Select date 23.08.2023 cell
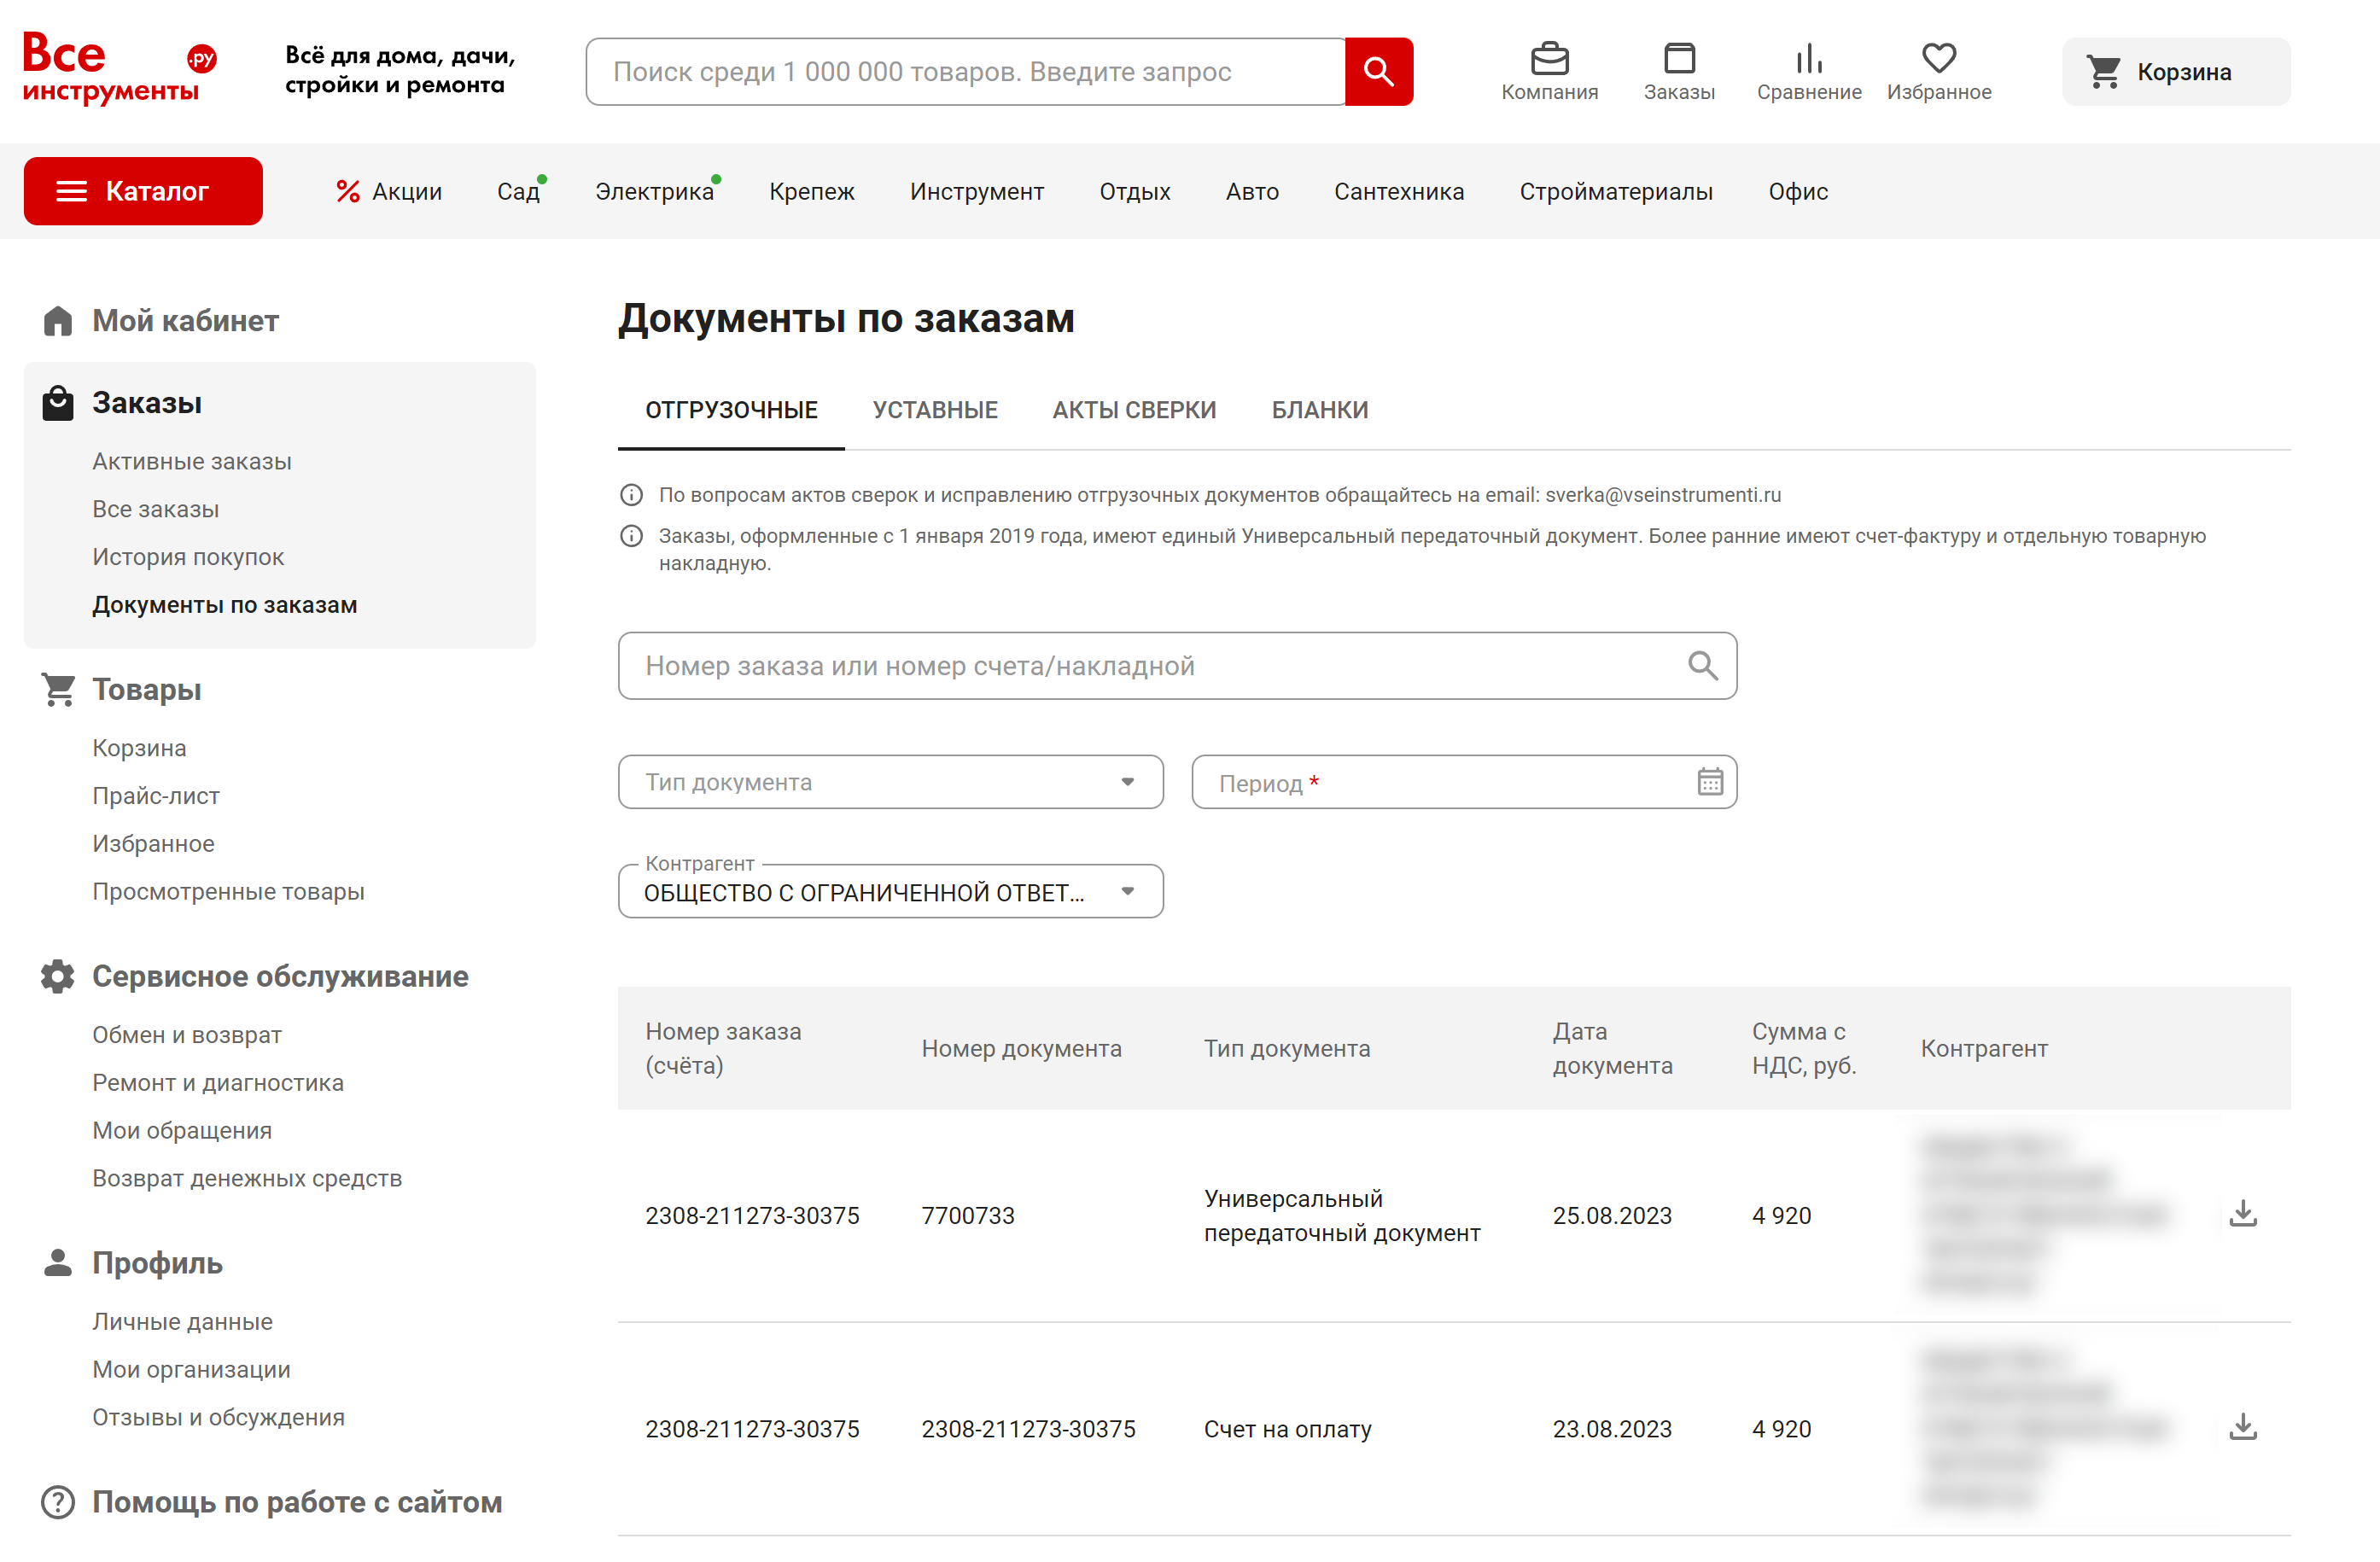Image resolution: width=2380 pixels, height=1562 pixels. pyautogui.click(x=1612, y=1429)
